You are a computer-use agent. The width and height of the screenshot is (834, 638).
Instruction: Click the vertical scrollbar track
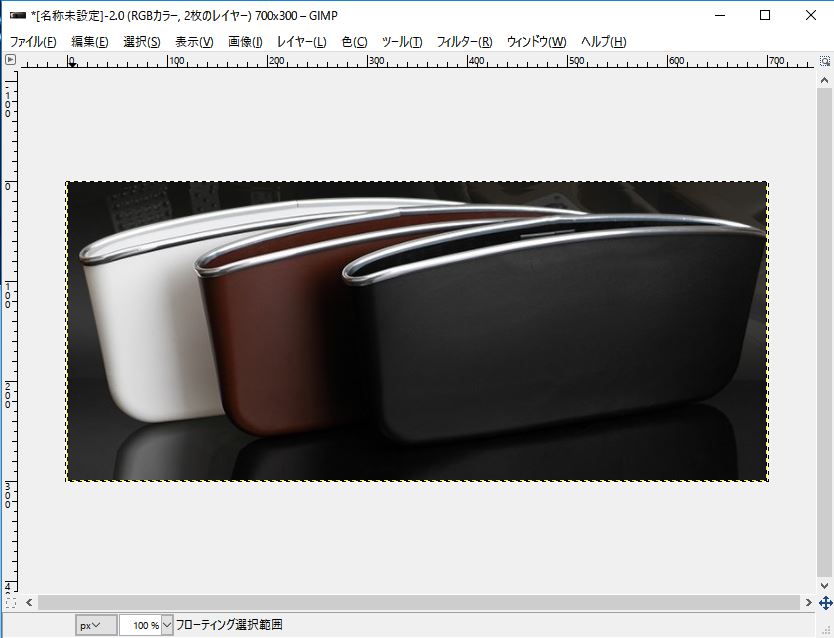[824, 332]
